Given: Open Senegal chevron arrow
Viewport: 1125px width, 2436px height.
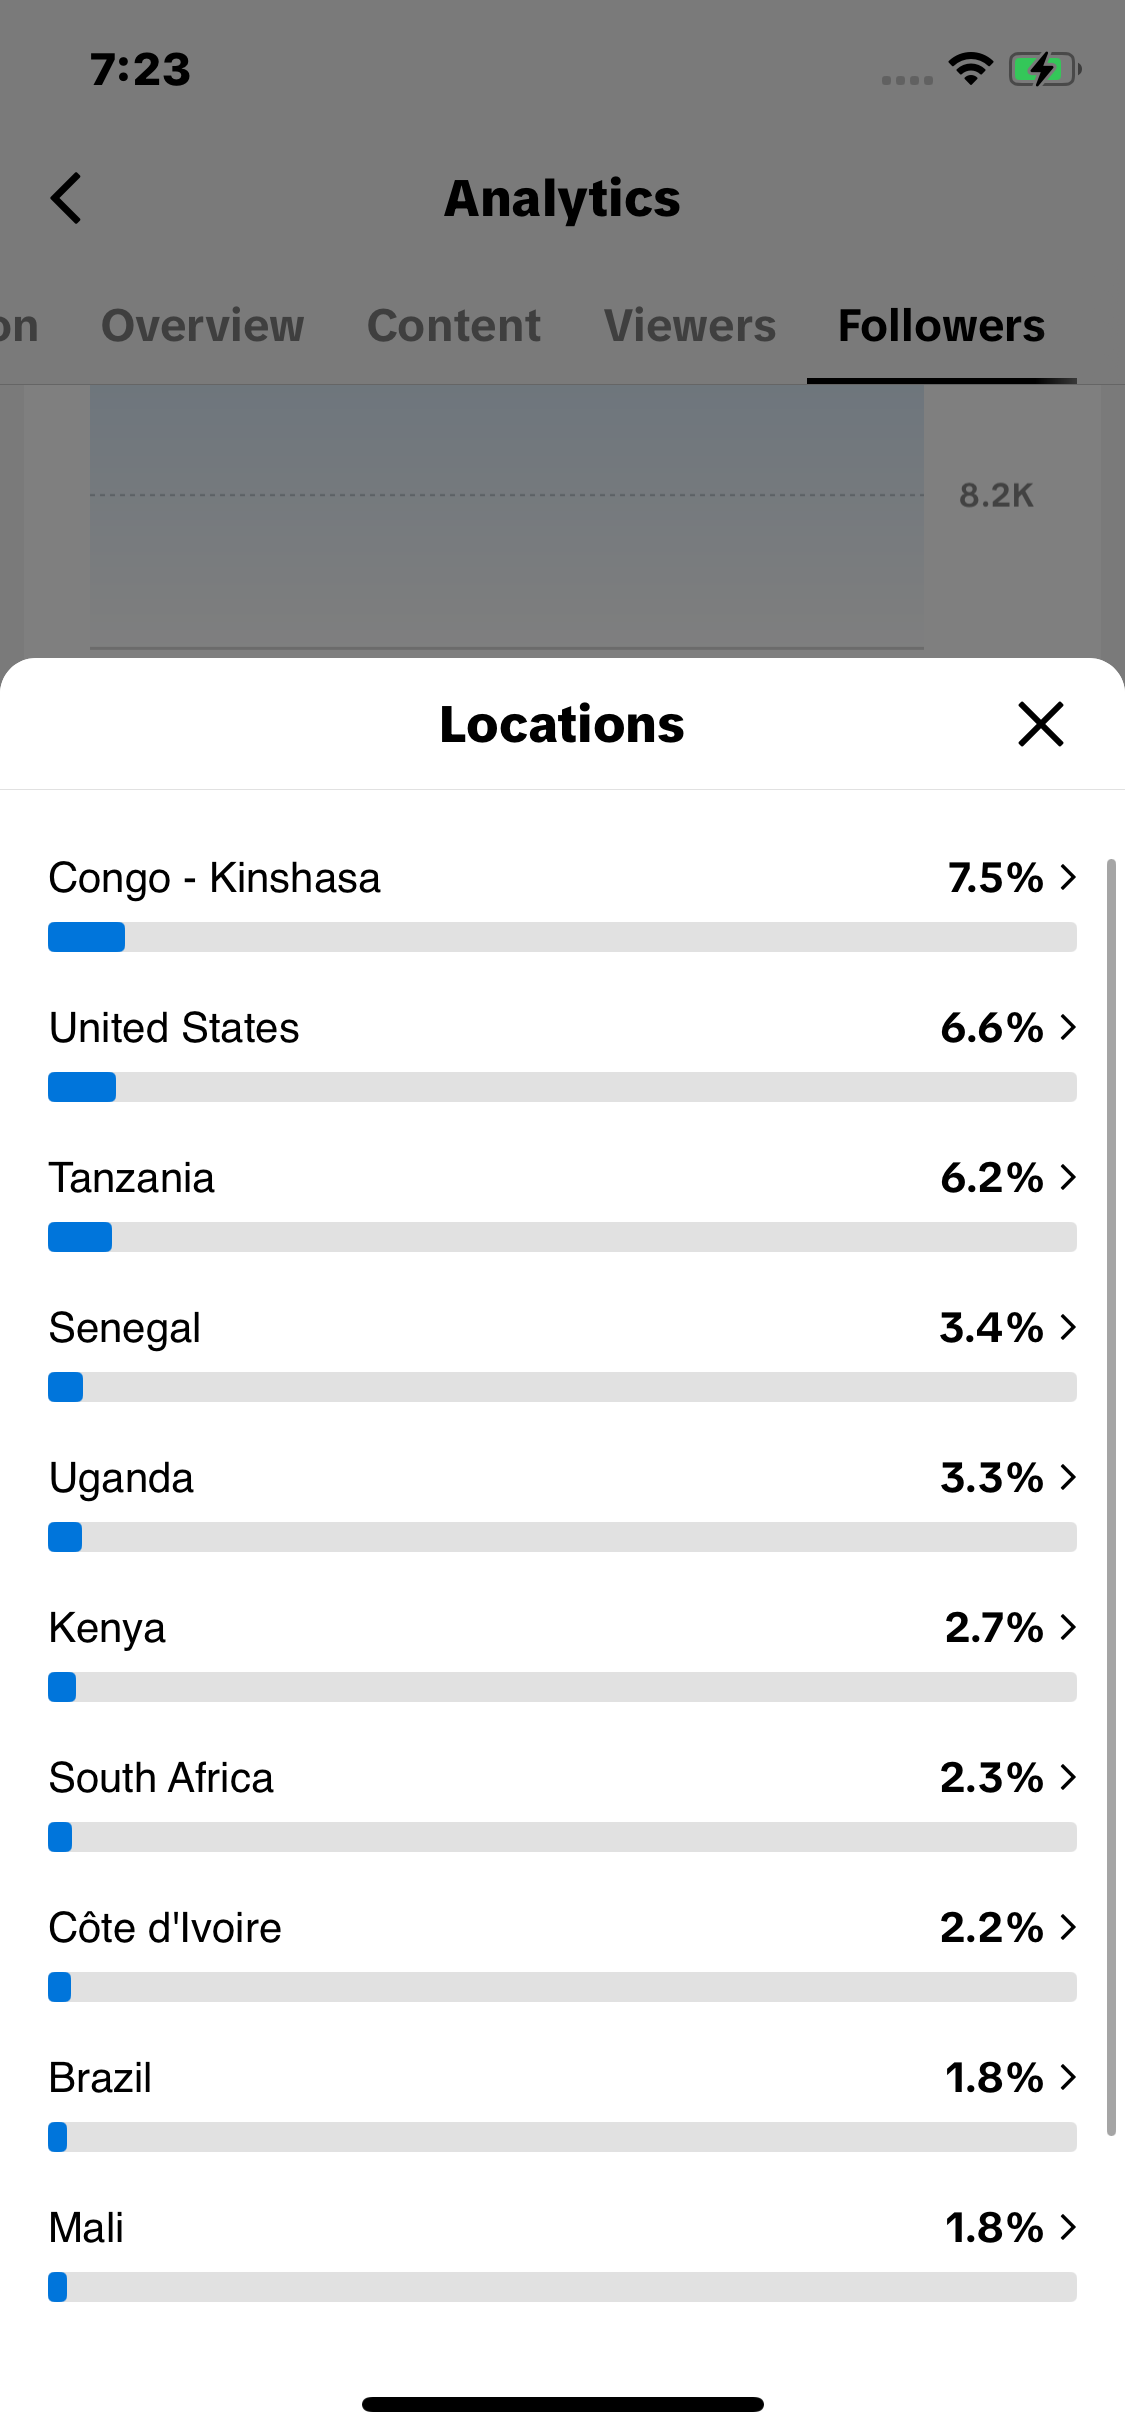Looking at the screenshot, I should coord(1068,1327).
